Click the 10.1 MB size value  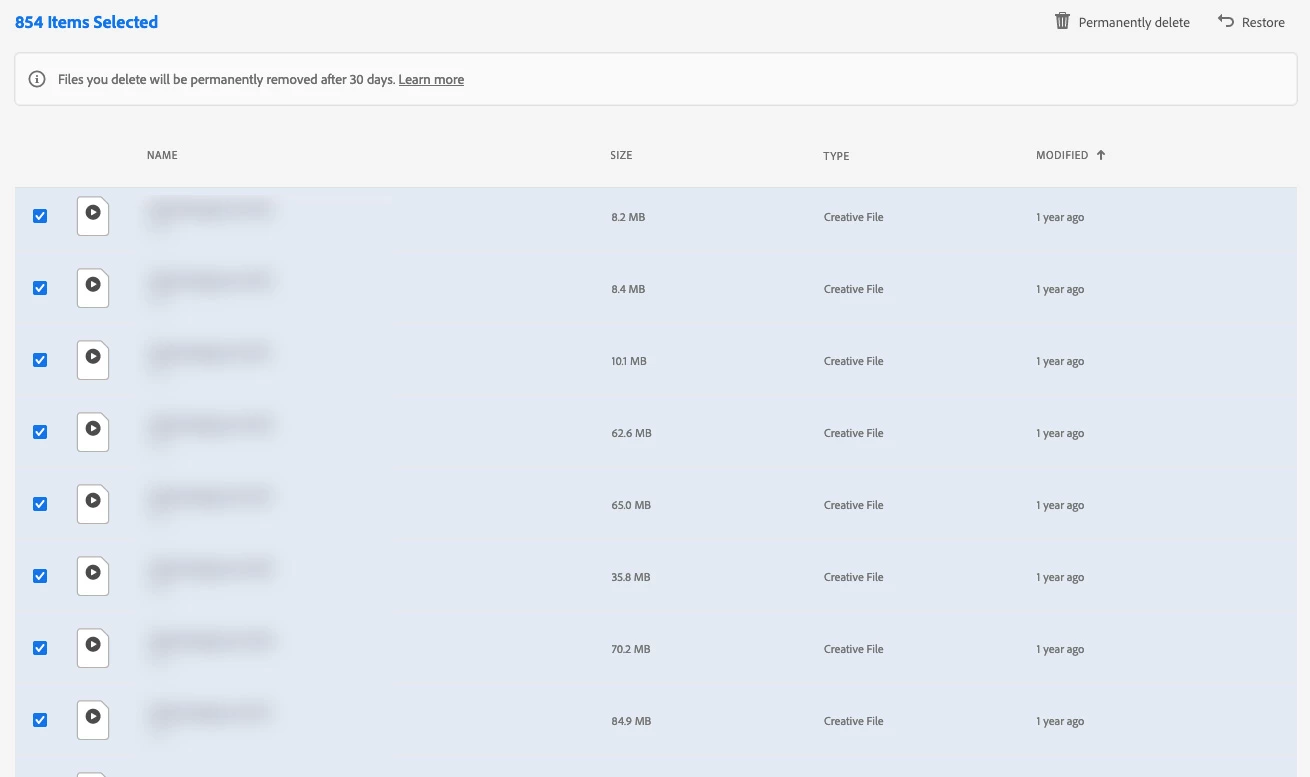coord(629,361)
